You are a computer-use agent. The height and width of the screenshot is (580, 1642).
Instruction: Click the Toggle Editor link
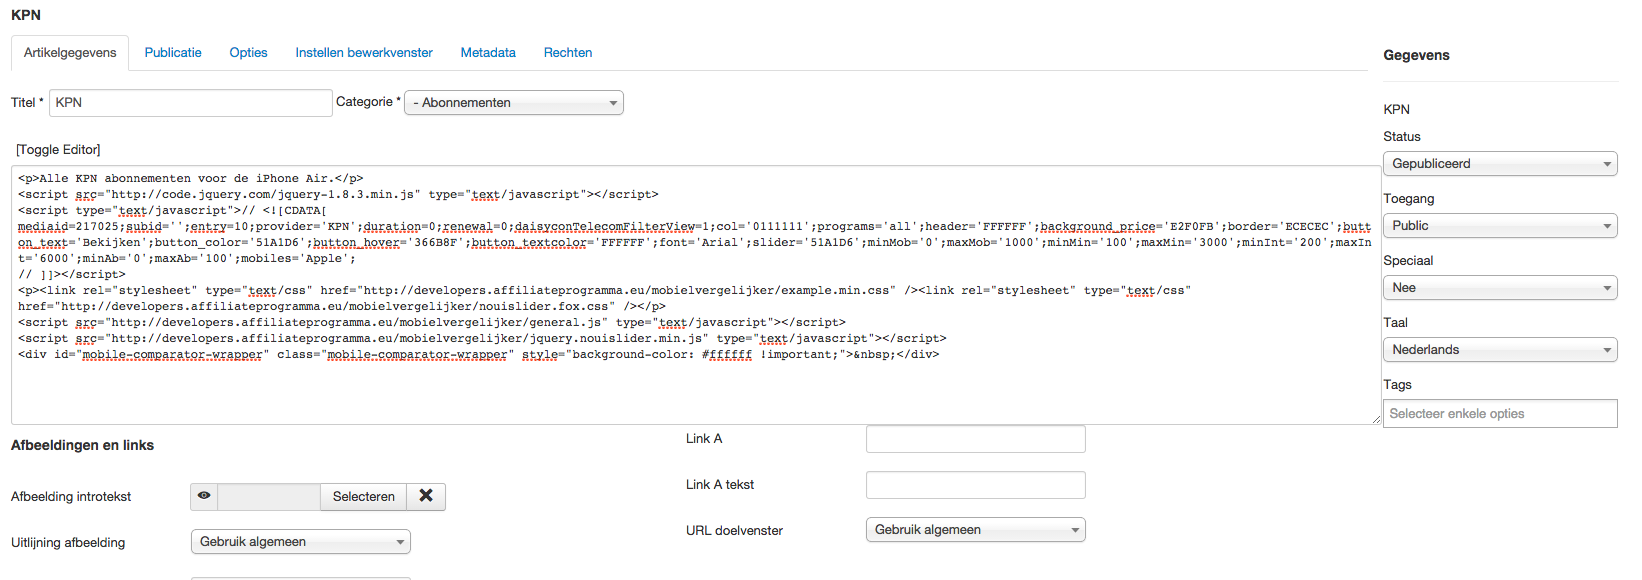58,150
